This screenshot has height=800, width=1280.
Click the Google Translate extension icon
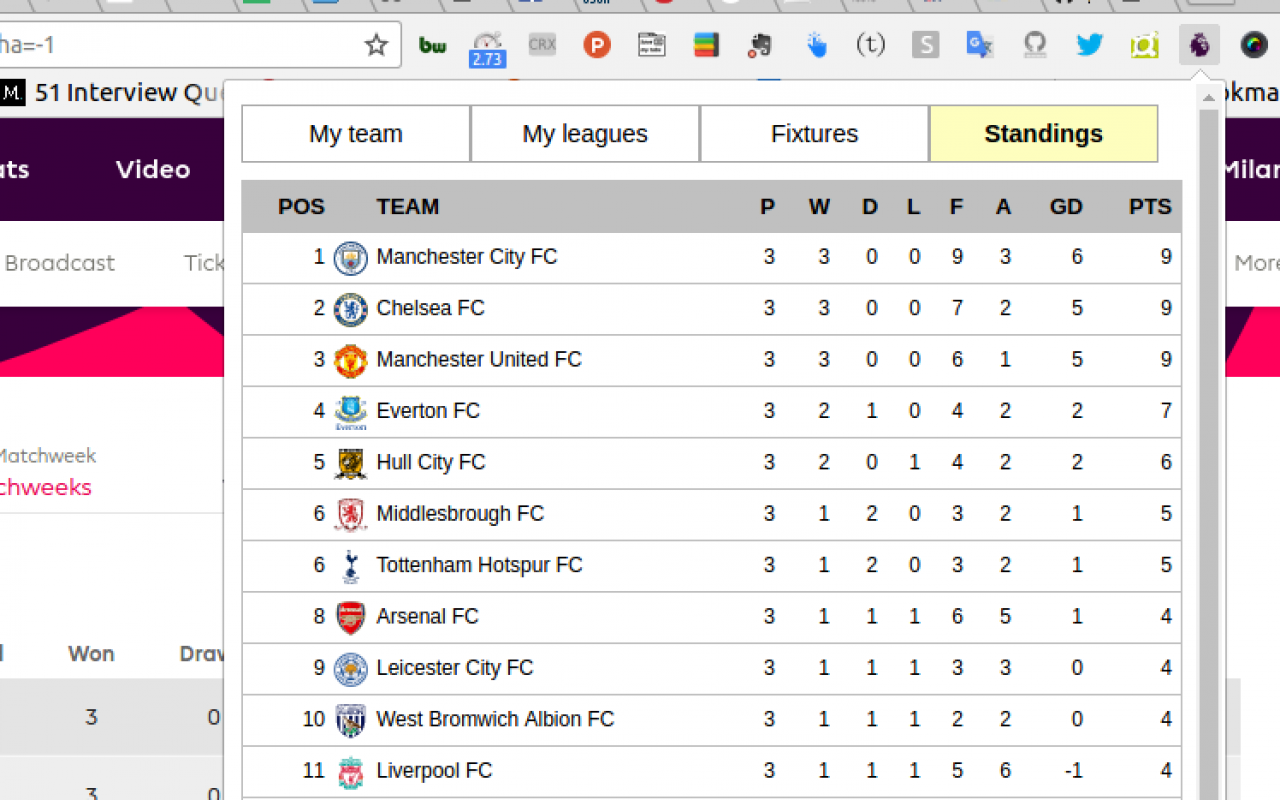pos(979,44)
